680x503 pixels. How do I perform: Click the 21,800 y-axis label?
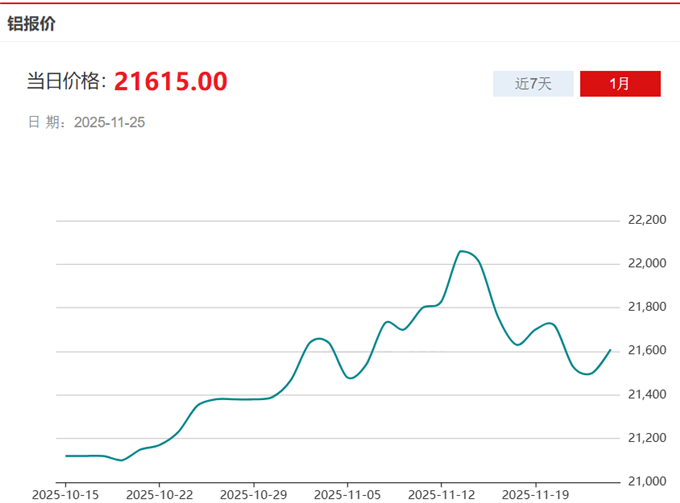(x=645, y=307)
